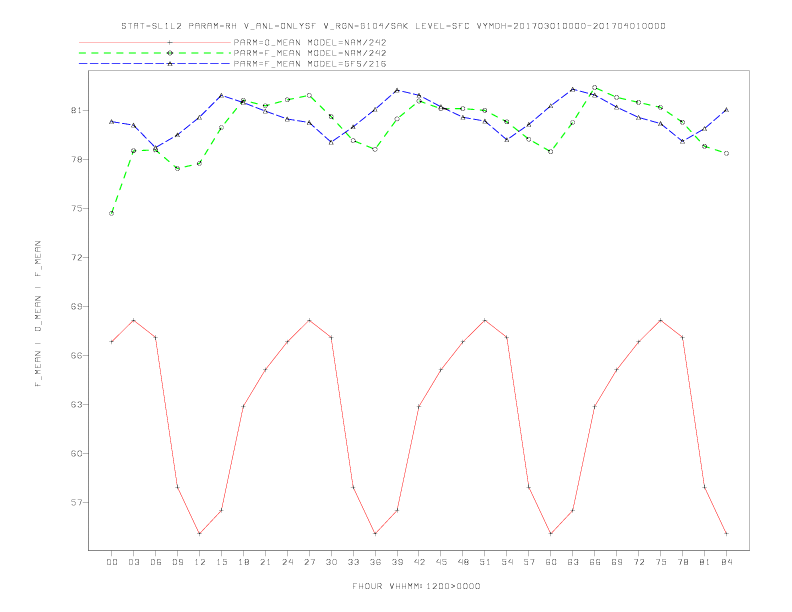Click y-axis tick label 66
The height and width of the screenshot is (612, 792).
click(x=77, y=355)
